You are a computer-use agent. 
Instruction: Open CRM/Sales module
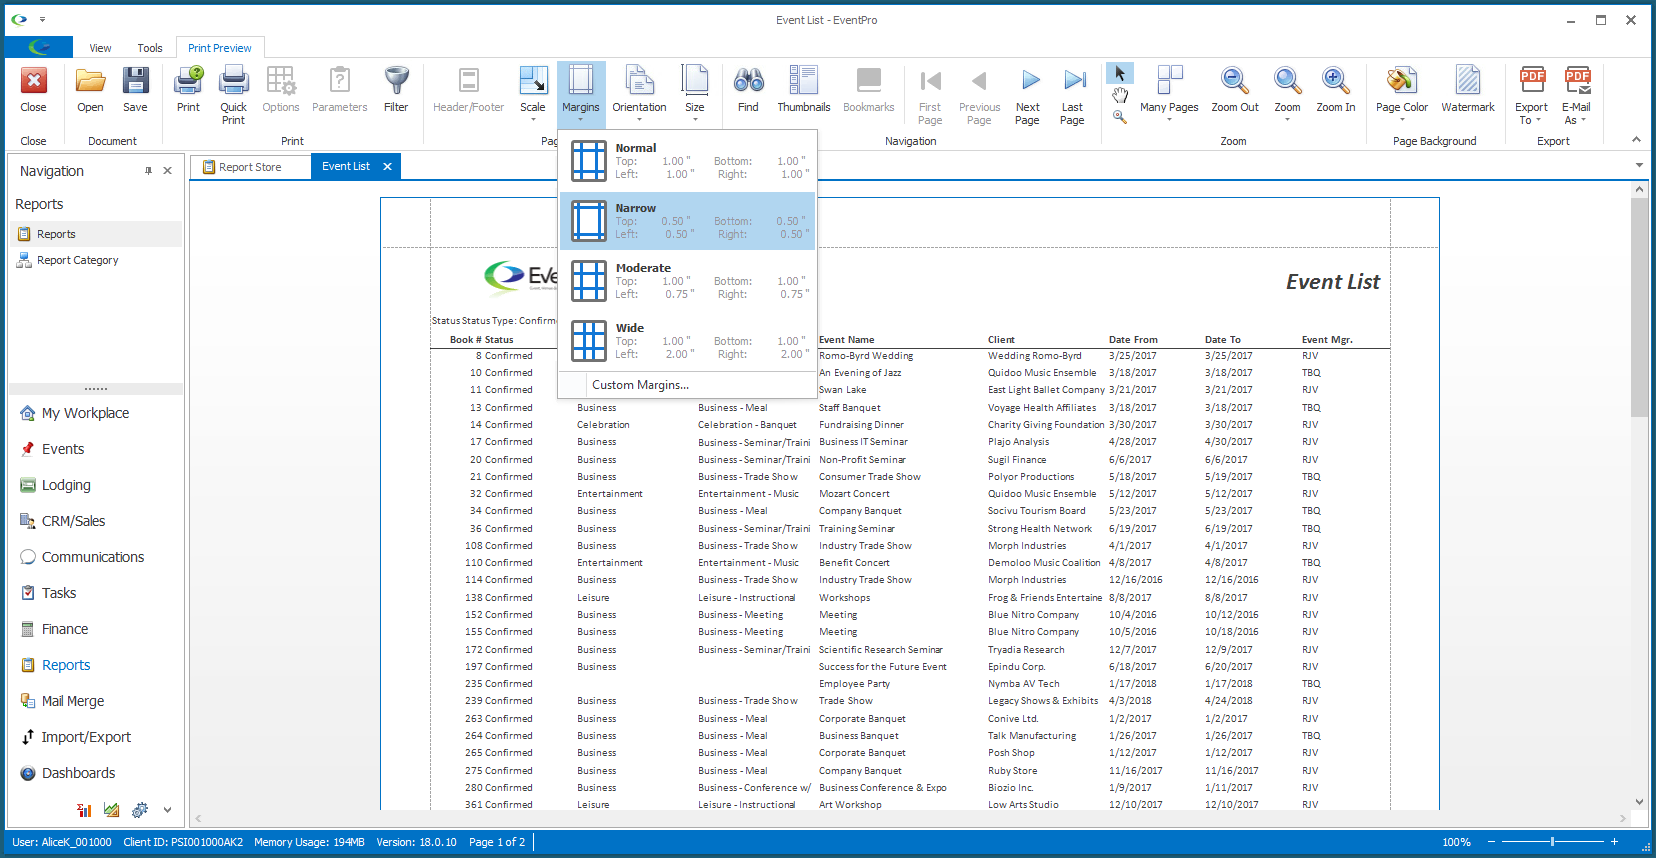(73, 521)
